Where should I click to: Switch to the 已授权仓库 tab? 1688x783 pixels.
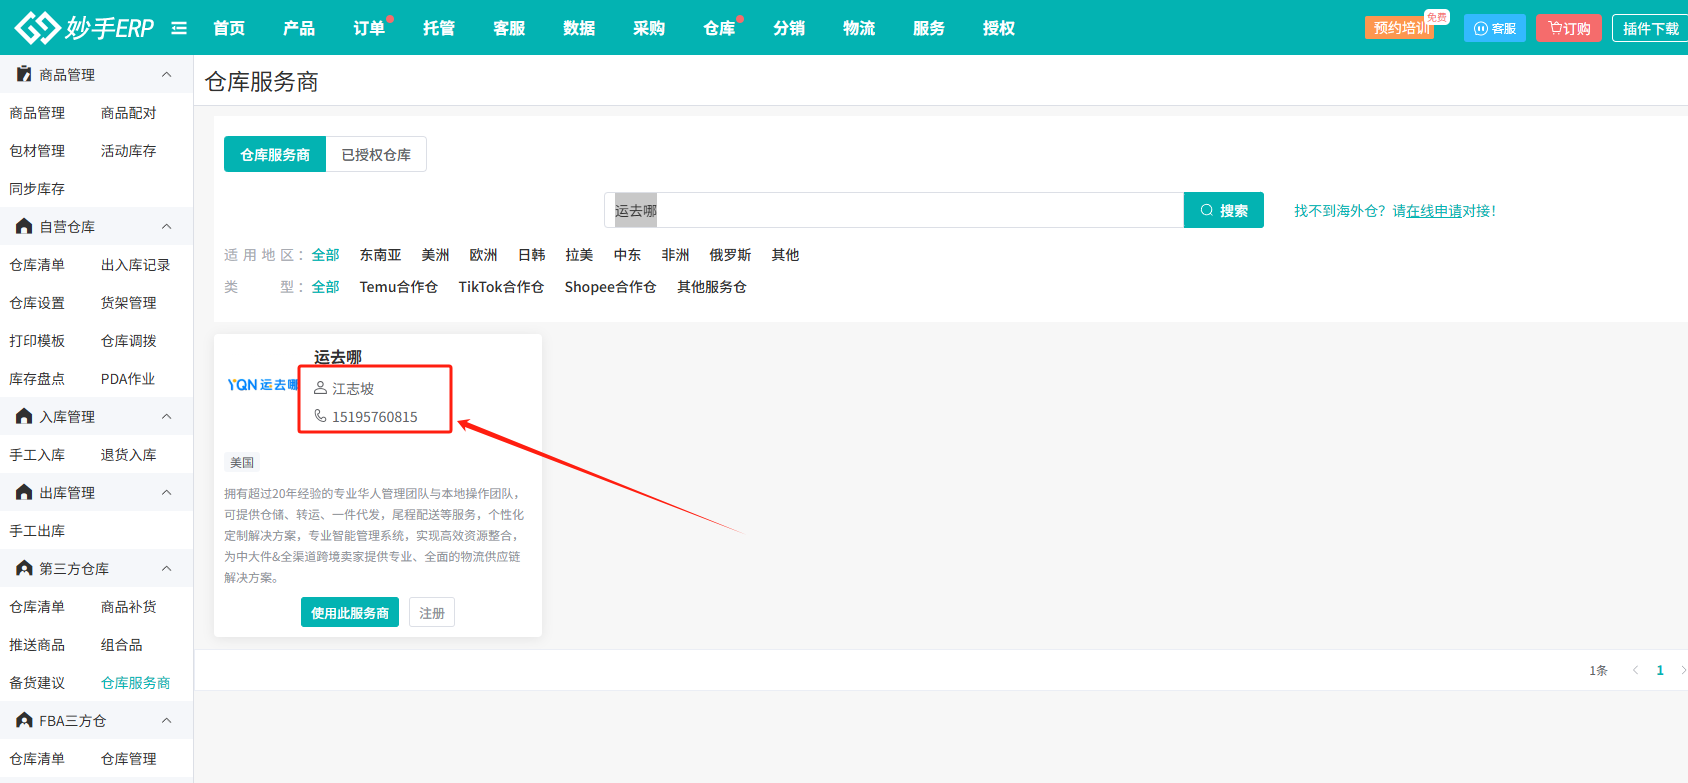(376, 154)
